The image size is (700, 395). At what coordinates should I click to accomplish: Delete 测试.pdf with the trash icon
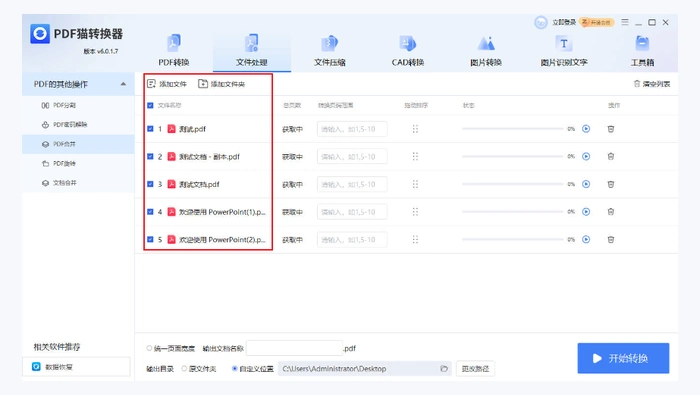click(x=611, y=129)
